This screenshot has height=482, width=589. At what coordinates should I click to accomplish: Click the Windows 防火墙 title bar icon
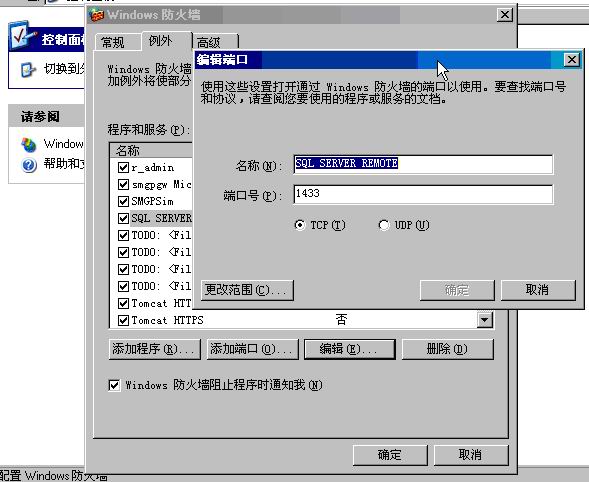(97, 15)
